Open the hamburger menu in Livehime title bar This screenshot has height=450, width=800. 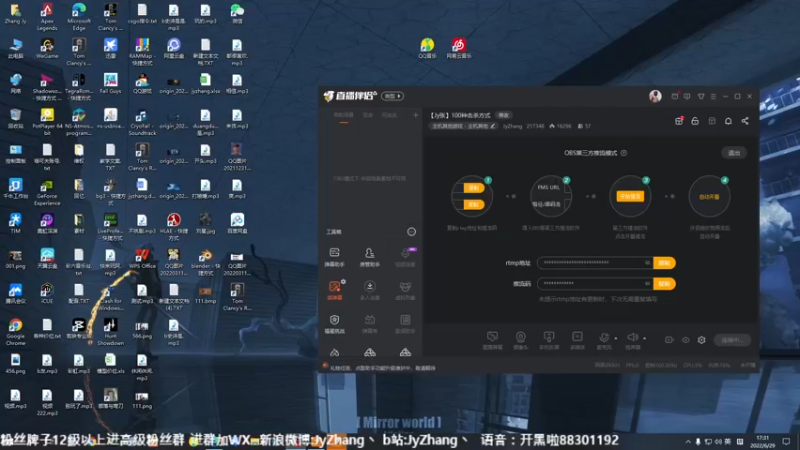[713, 96]
